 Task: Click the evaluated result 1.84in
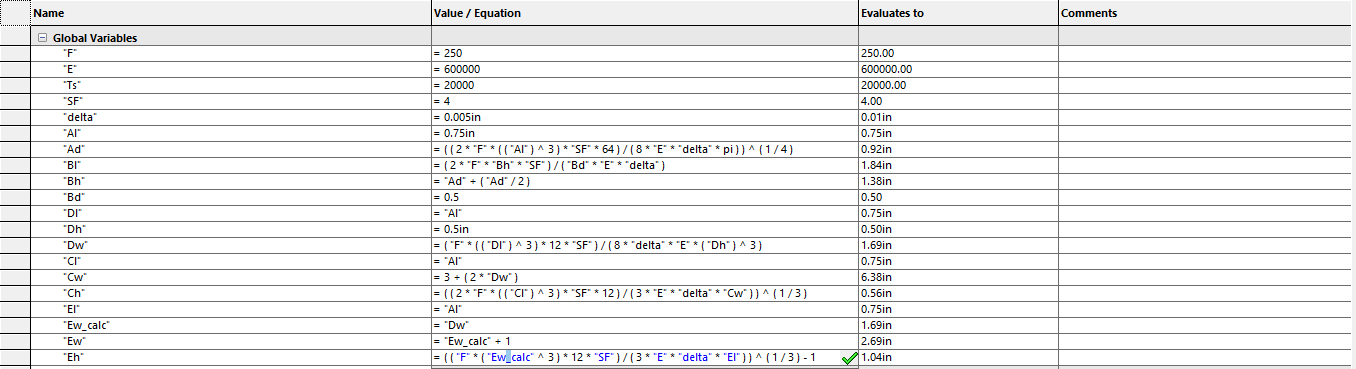click(958, 165)
